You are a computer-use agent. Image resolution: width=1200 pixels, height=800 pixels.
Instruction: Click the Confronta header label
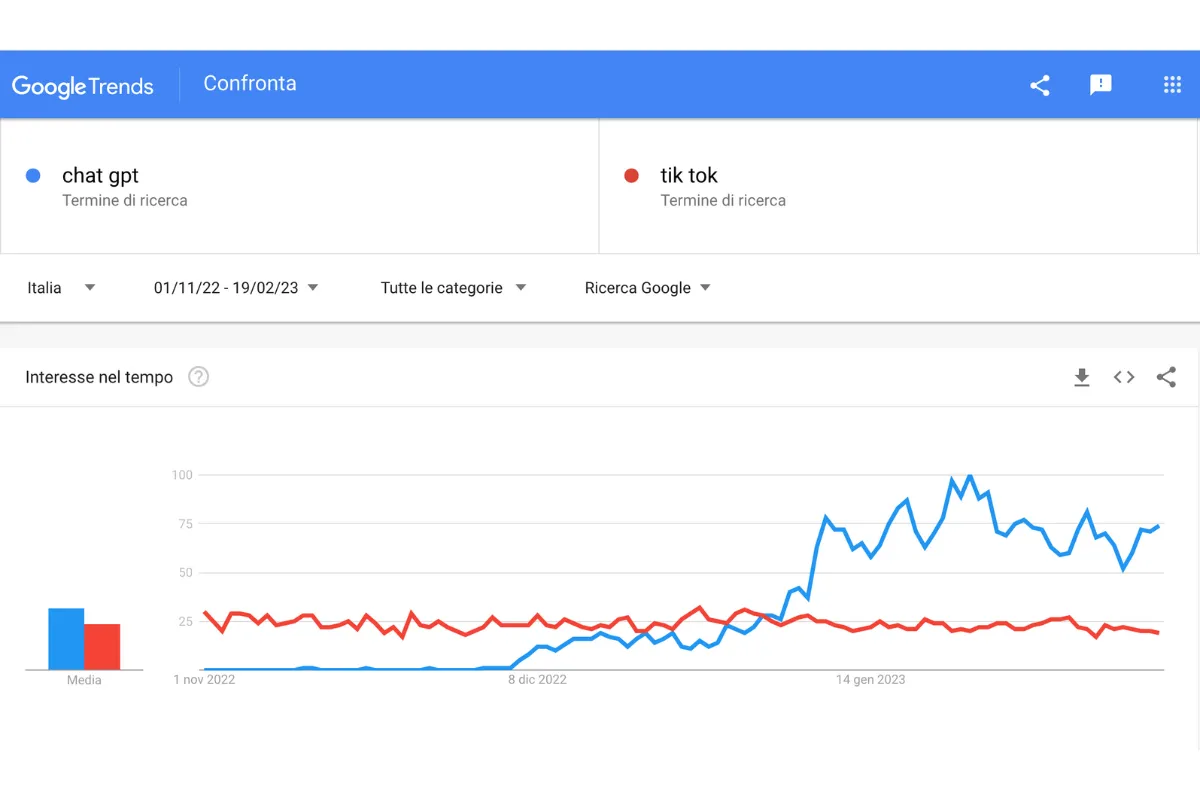point(250,84)
